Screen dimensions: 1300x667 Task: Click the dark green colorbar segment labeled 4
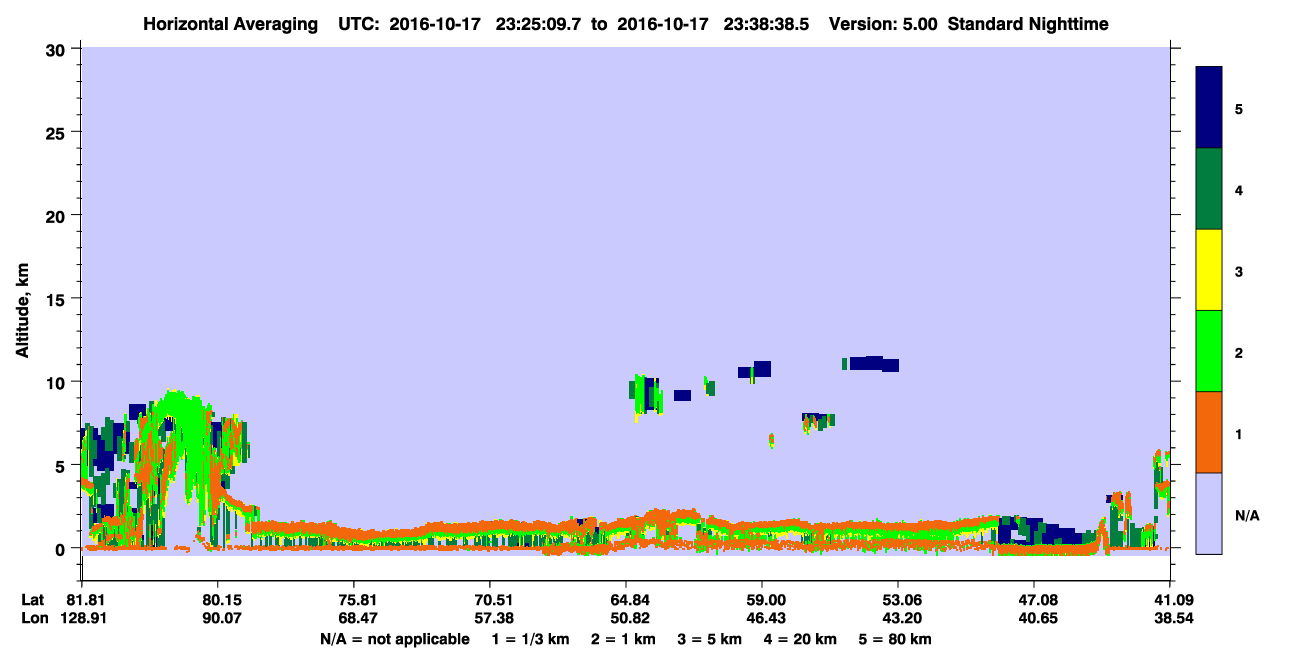point(1209,189)
